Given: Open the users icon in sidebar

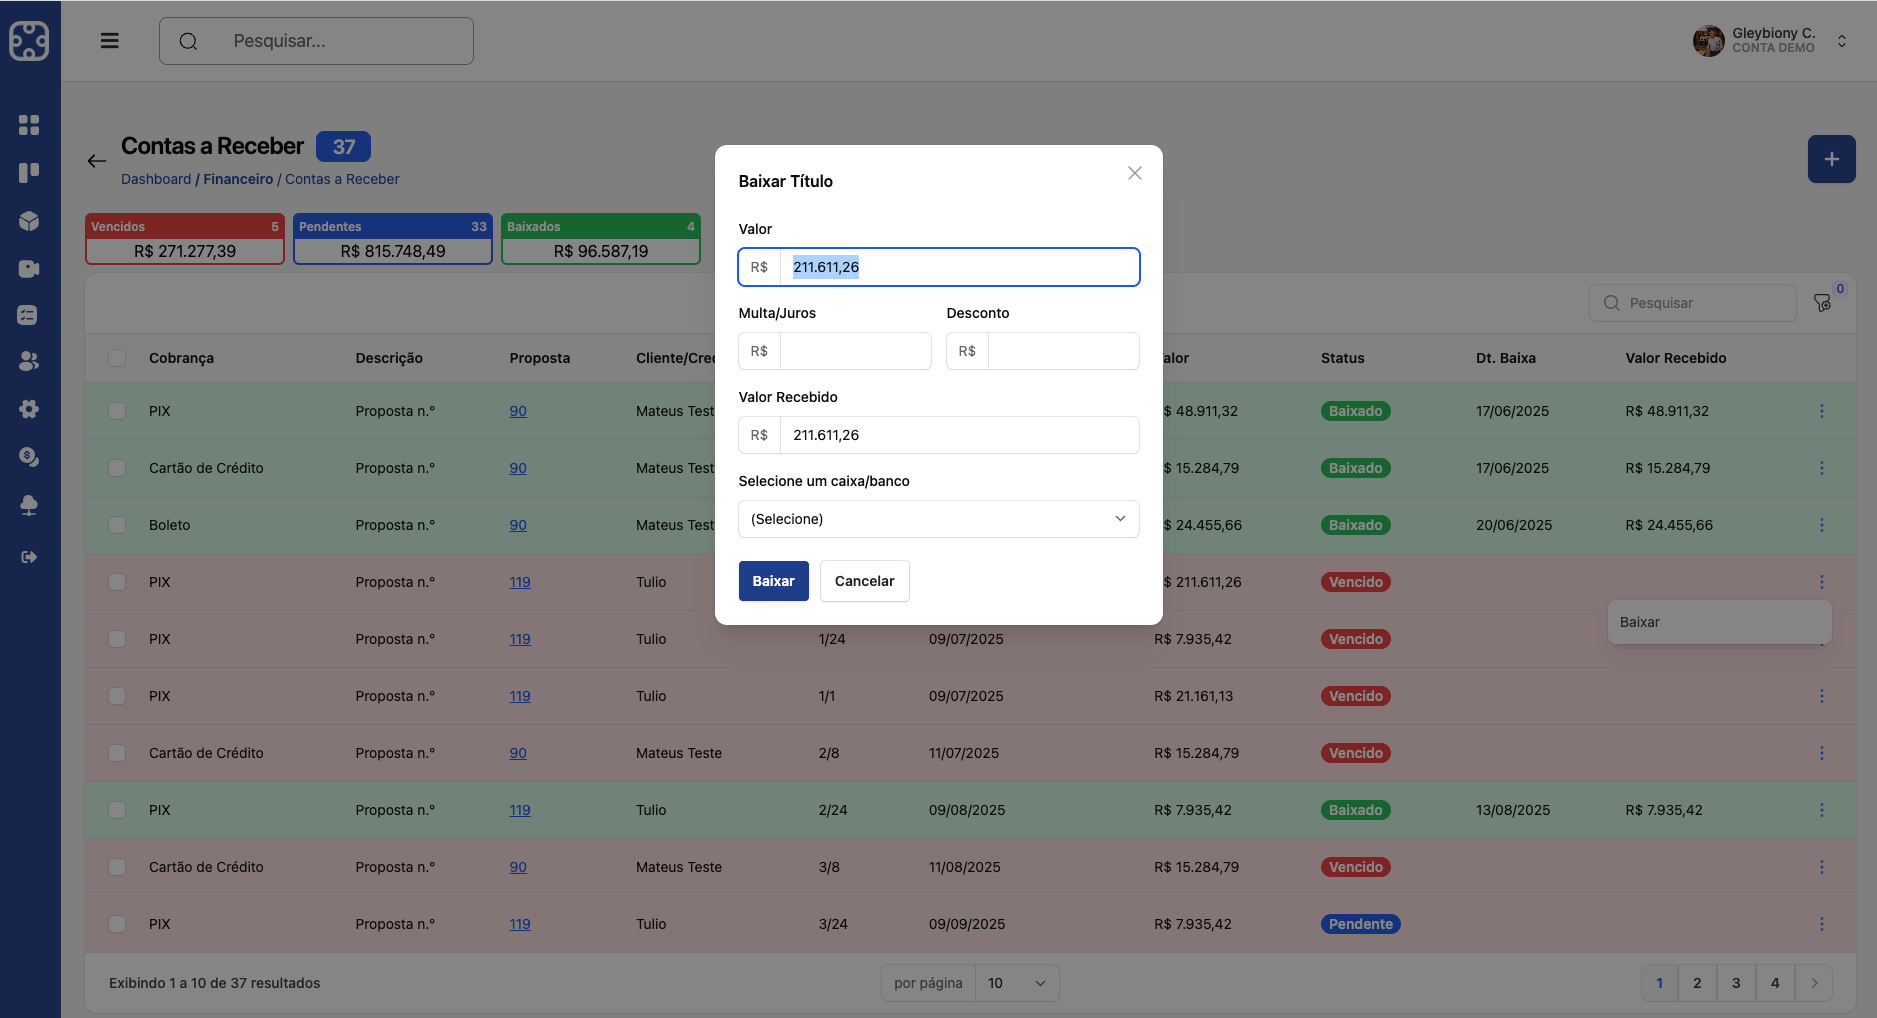Looking at the screenshot, I should (x=29, y=361).
